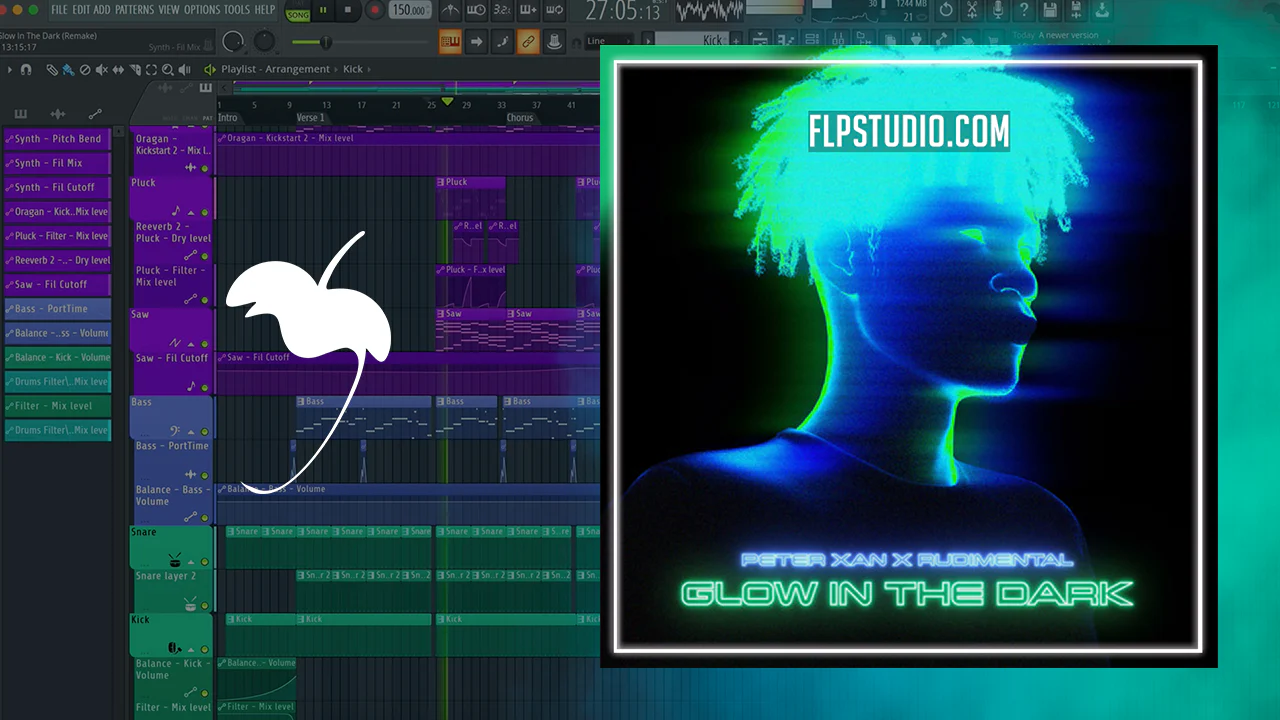This screenshot has width=1280, height=720.
Task: Mute the Bass track
Action: tap(205, 432)
